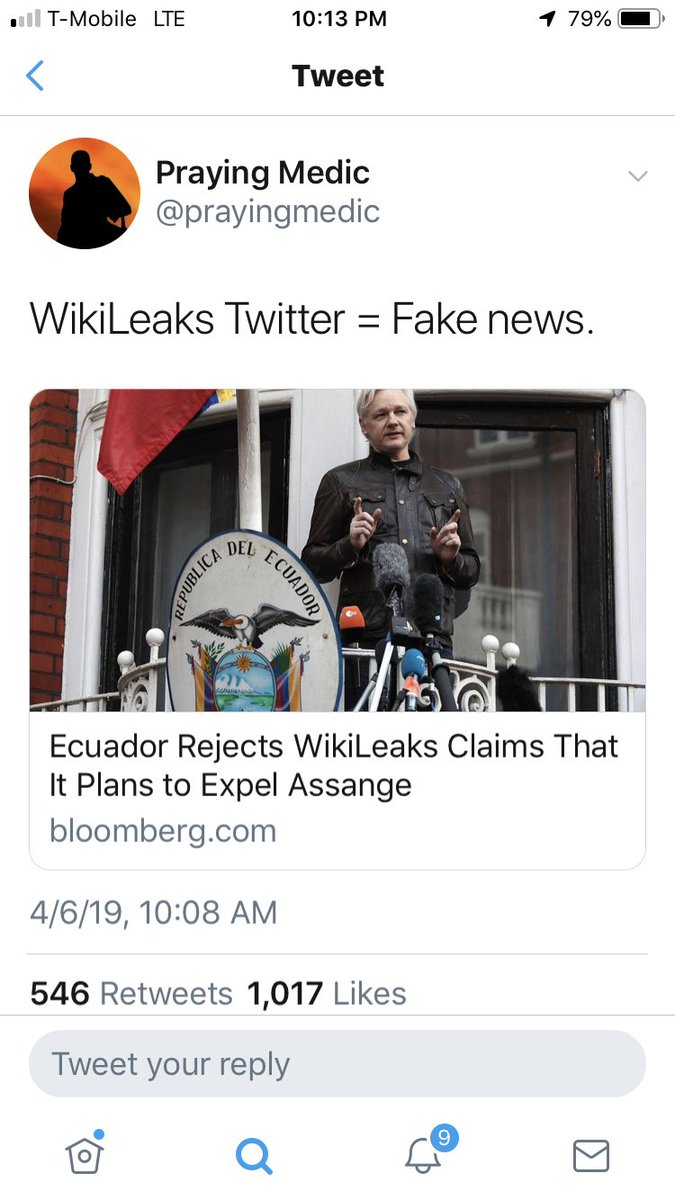Open the Messages envelope icon

(591, 1156)
